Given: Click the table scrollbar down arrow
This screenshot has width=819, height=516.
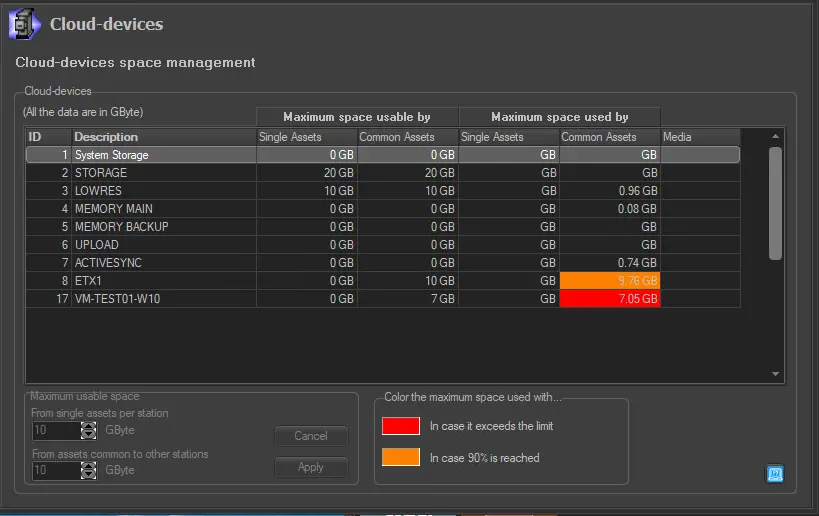Looking at the screenshot, I should (x=775, y=374).
